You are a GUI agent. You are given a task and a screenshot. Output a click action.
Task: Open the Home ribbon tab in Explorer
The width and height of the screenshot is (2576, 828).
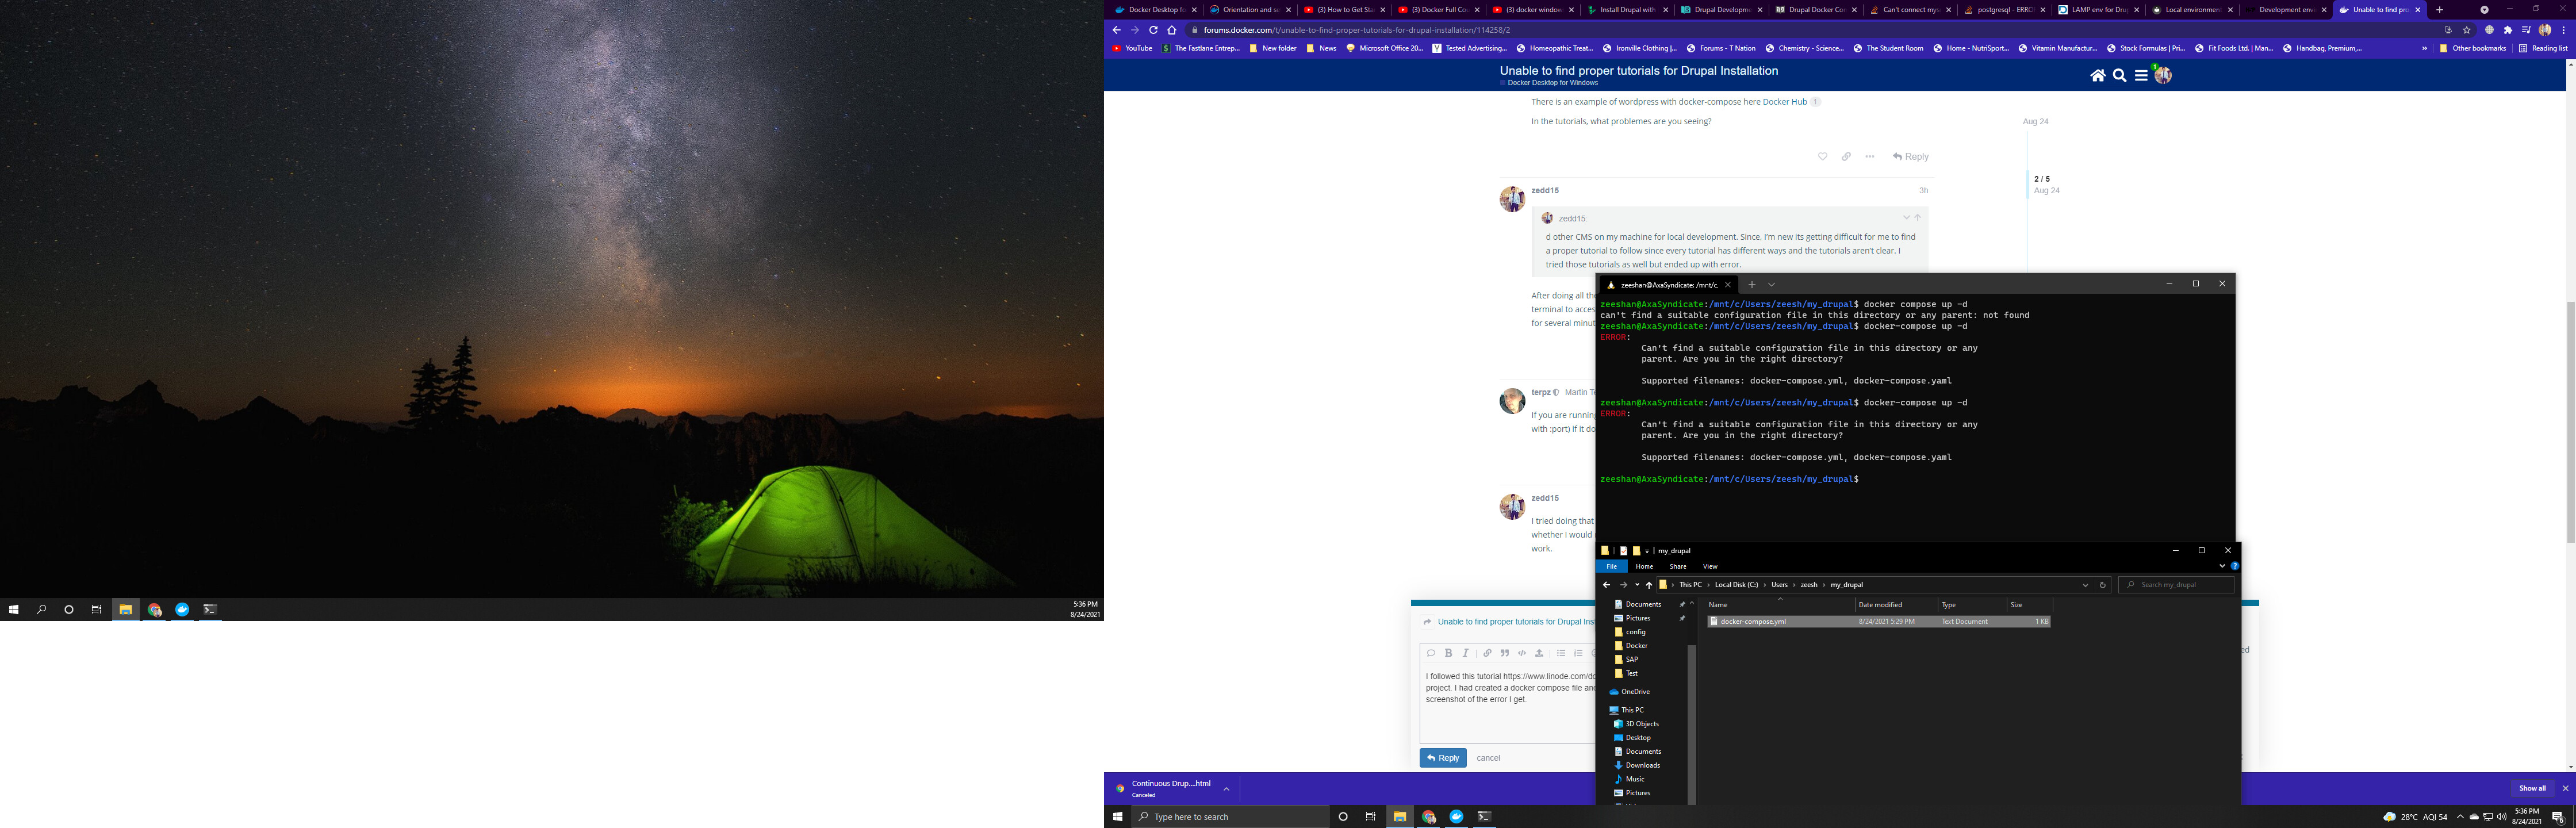point(1644,566)
